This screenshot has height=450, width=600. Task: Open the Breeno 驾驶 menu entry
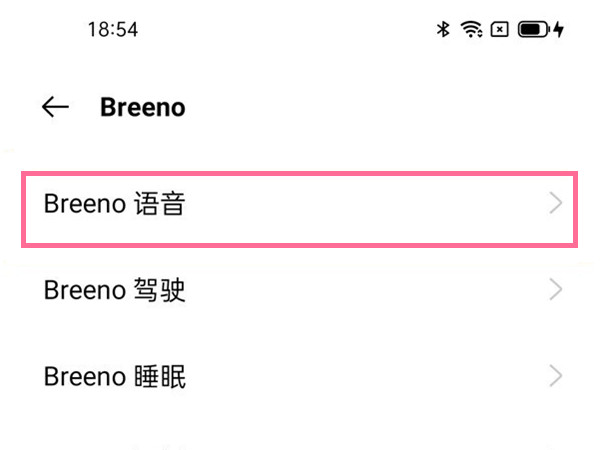point(300,291)
